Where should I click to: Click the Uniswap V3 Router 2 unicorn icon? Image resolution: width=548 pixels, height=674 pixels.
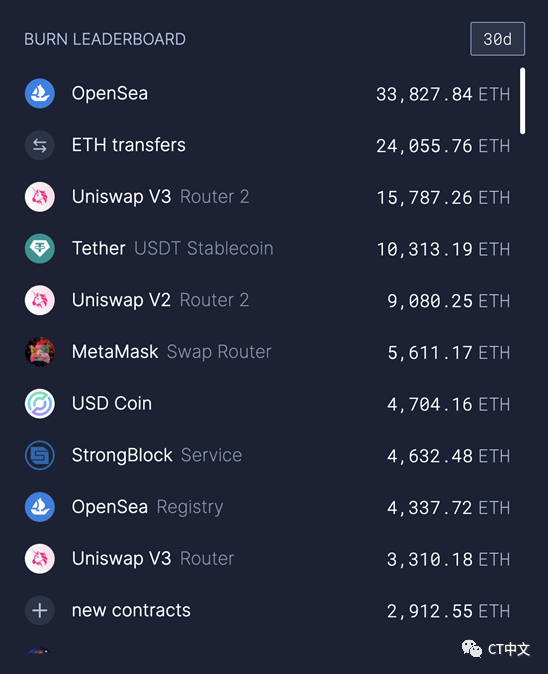tap(40, 197)
